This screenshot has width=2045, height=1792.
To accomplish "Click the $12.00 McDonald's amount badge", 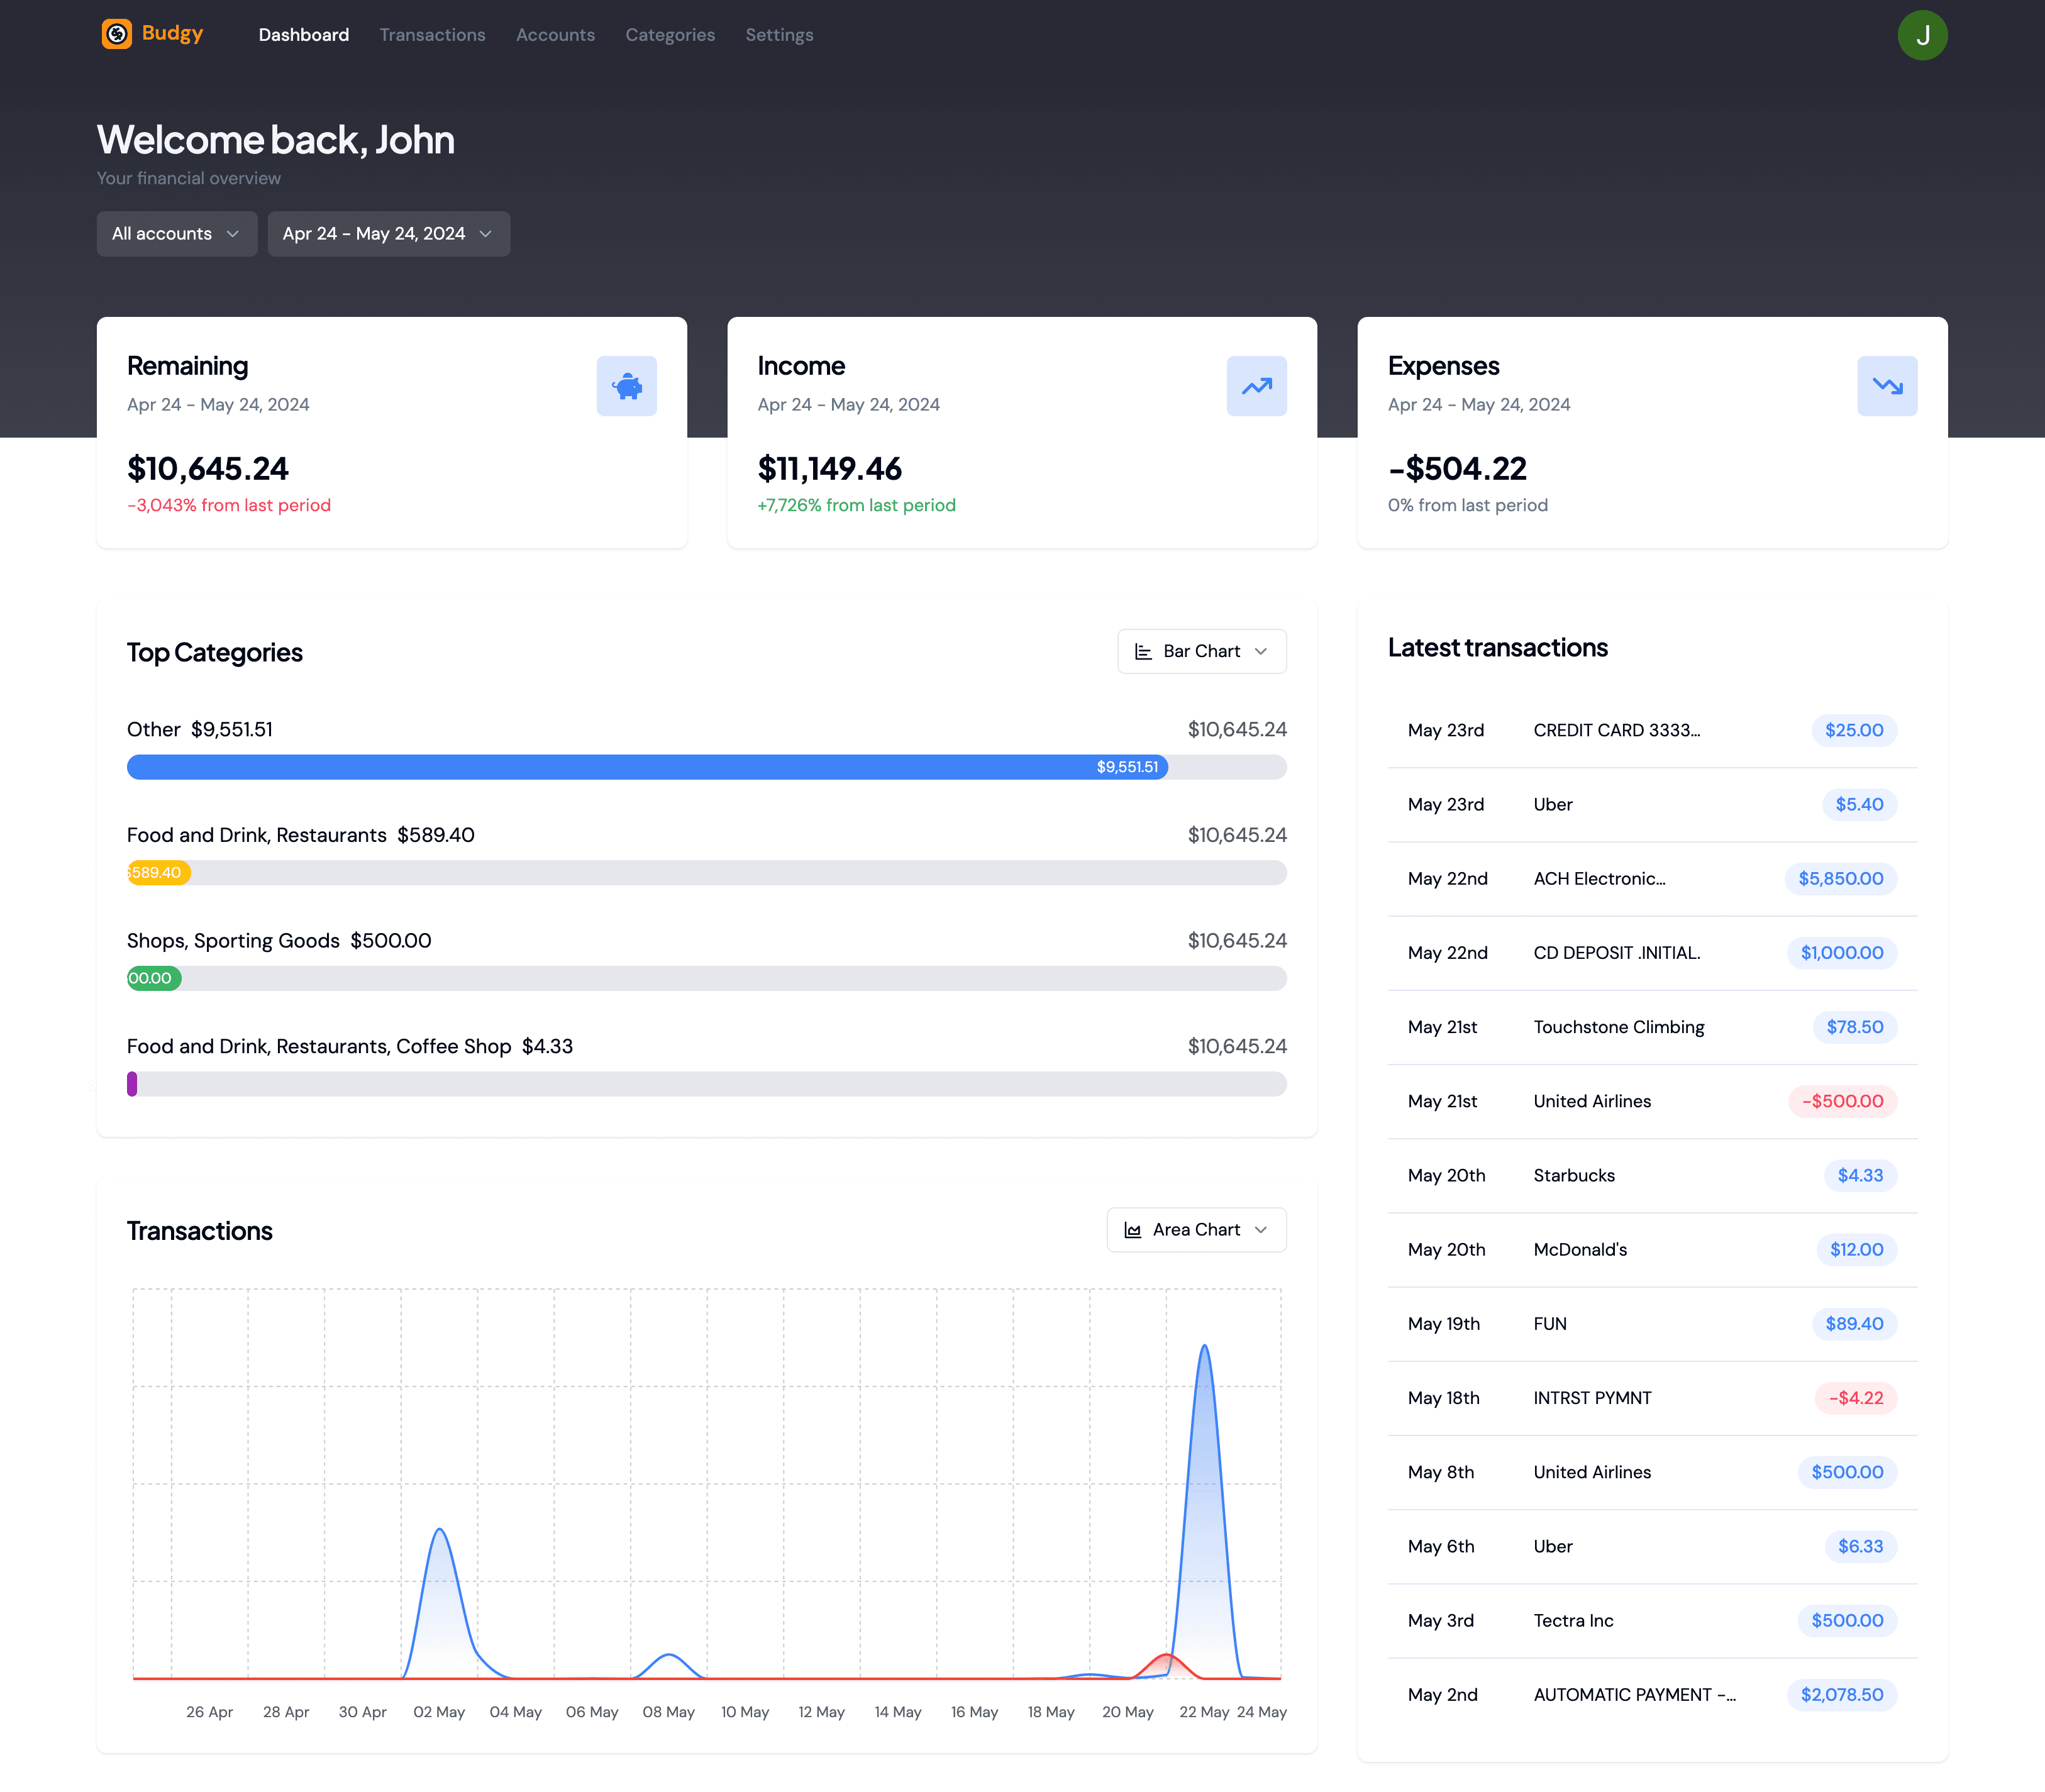I will click(1856, 1250).
